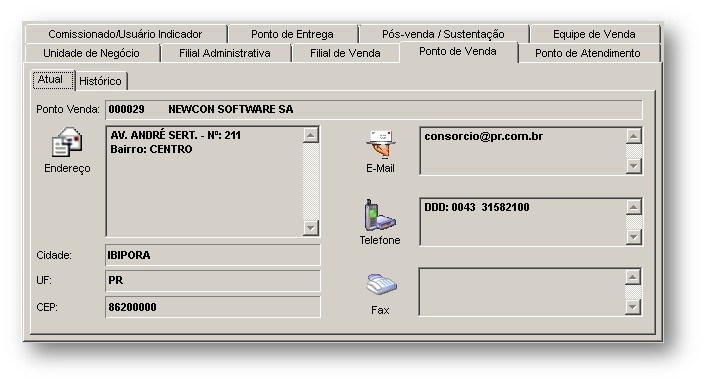Image resolution: width=706 pixels, height=385 pixels.
Task: Click the Cidade field showing IBIPORA
Action: point(213,255)
